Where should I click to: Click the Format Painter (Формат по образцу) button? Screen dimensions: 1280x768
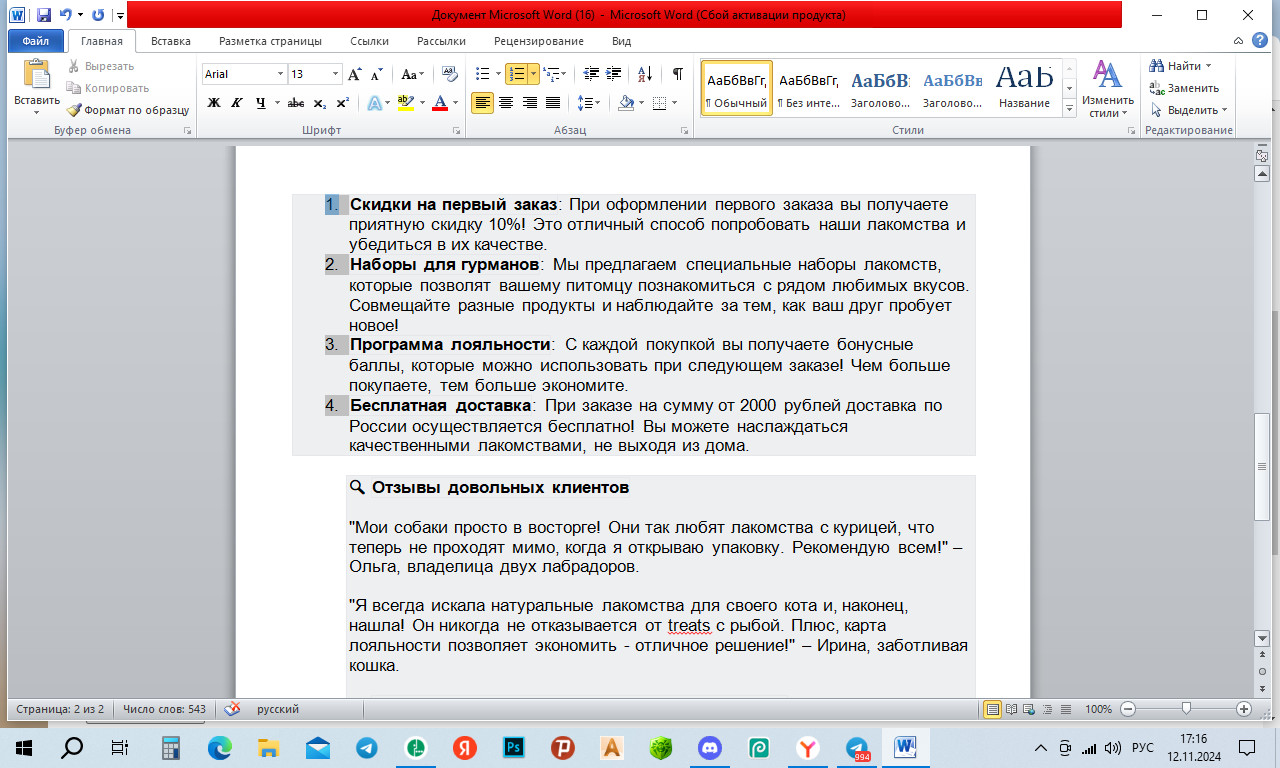(127, 110)
